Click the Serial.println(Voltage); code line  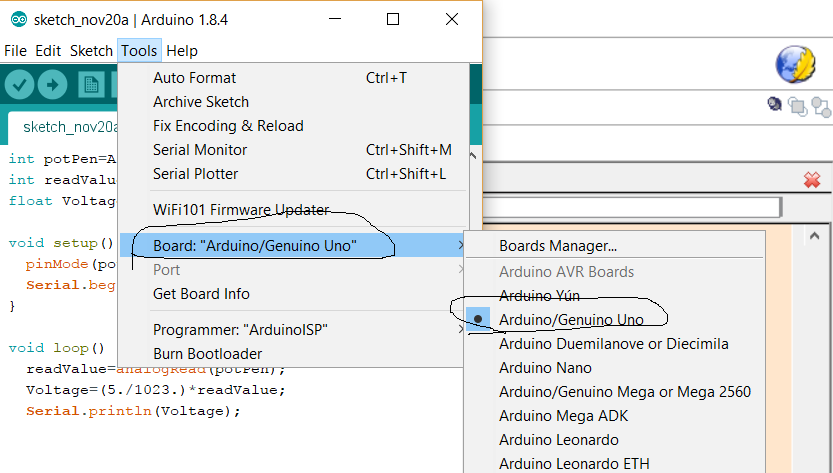pos(133,411)
